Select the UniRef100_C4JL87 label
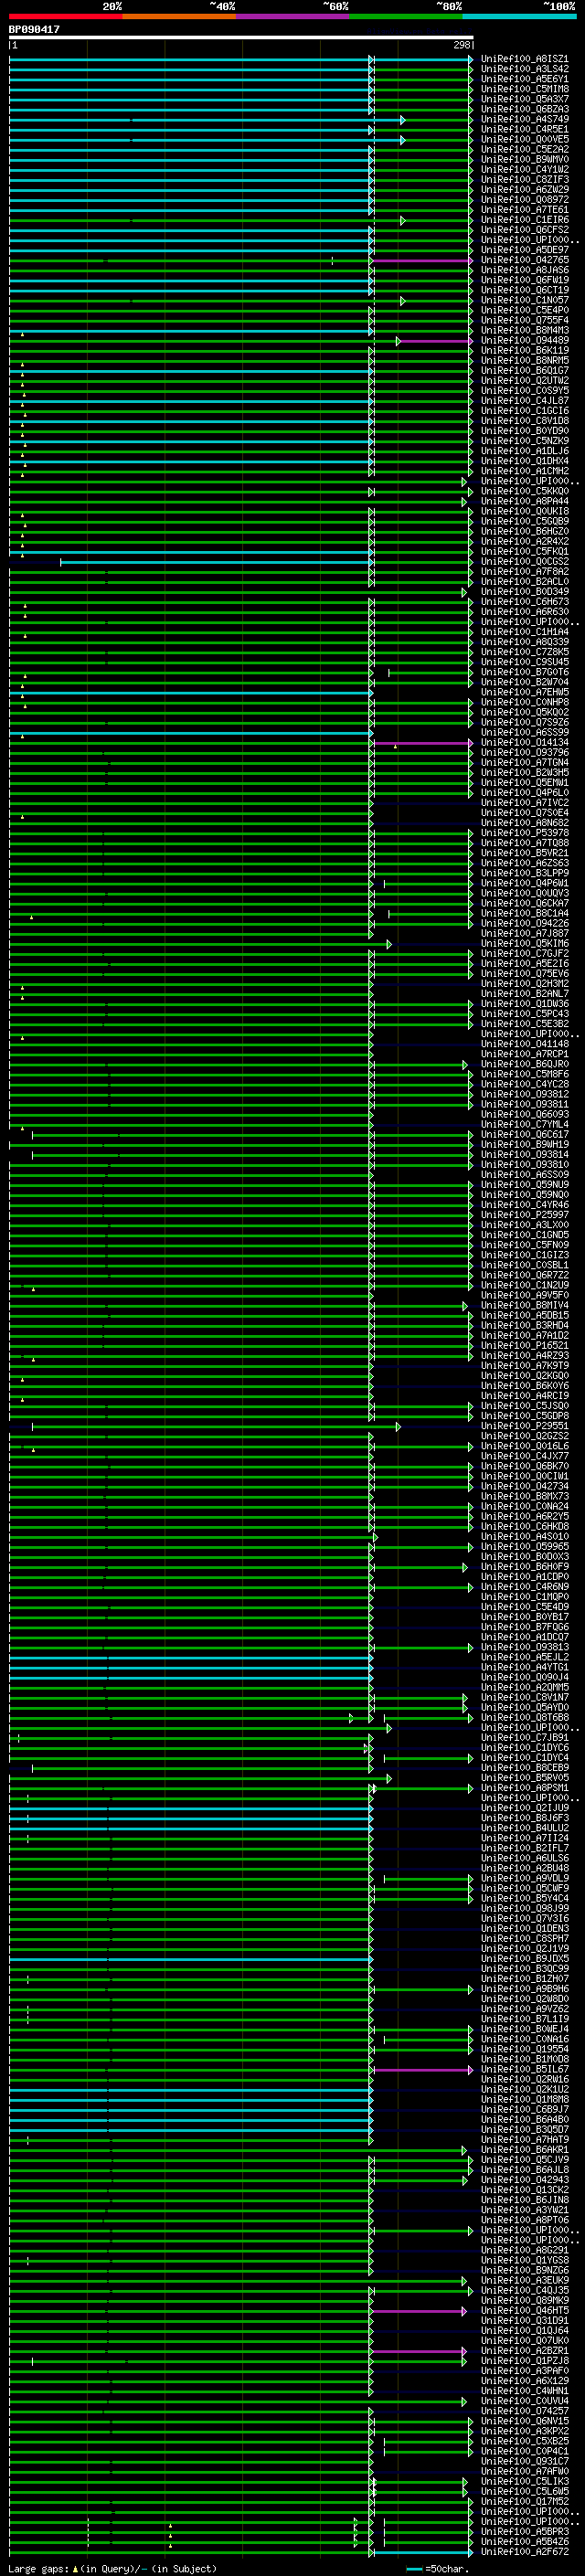 coord(525,401)
